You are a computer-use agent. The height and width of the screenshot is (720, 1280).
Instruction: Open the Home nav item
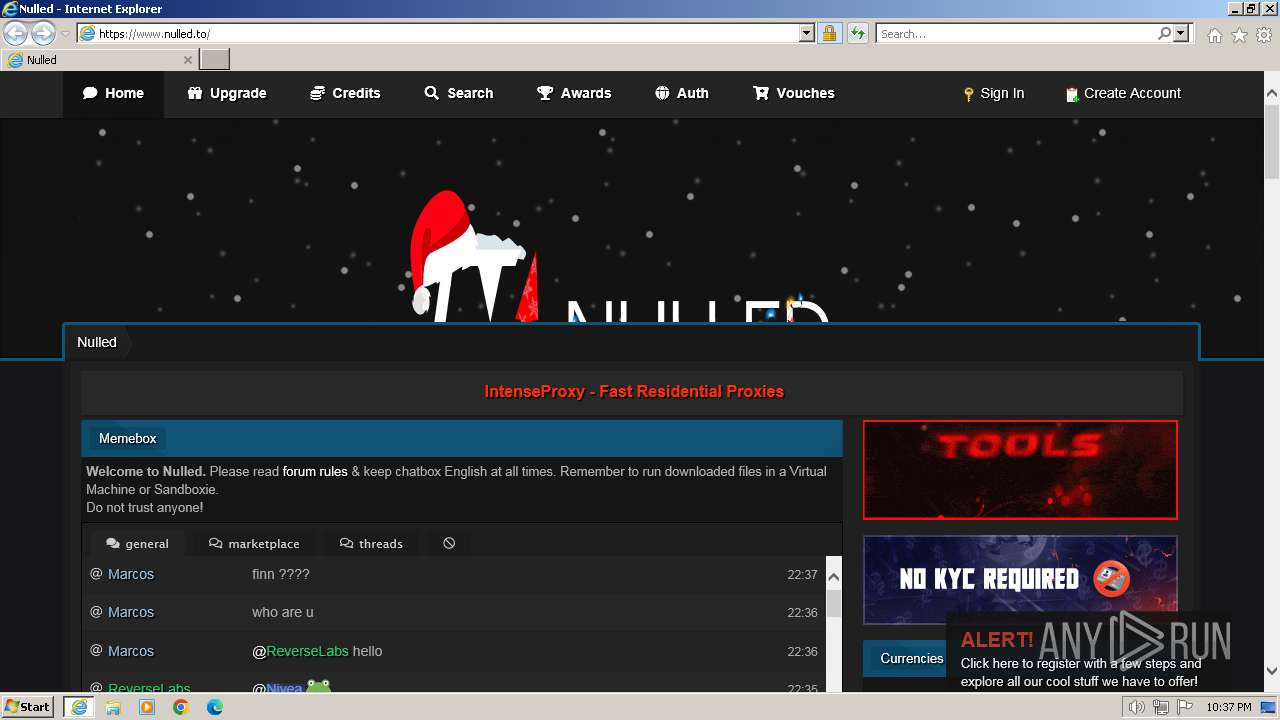coord(113,93)
